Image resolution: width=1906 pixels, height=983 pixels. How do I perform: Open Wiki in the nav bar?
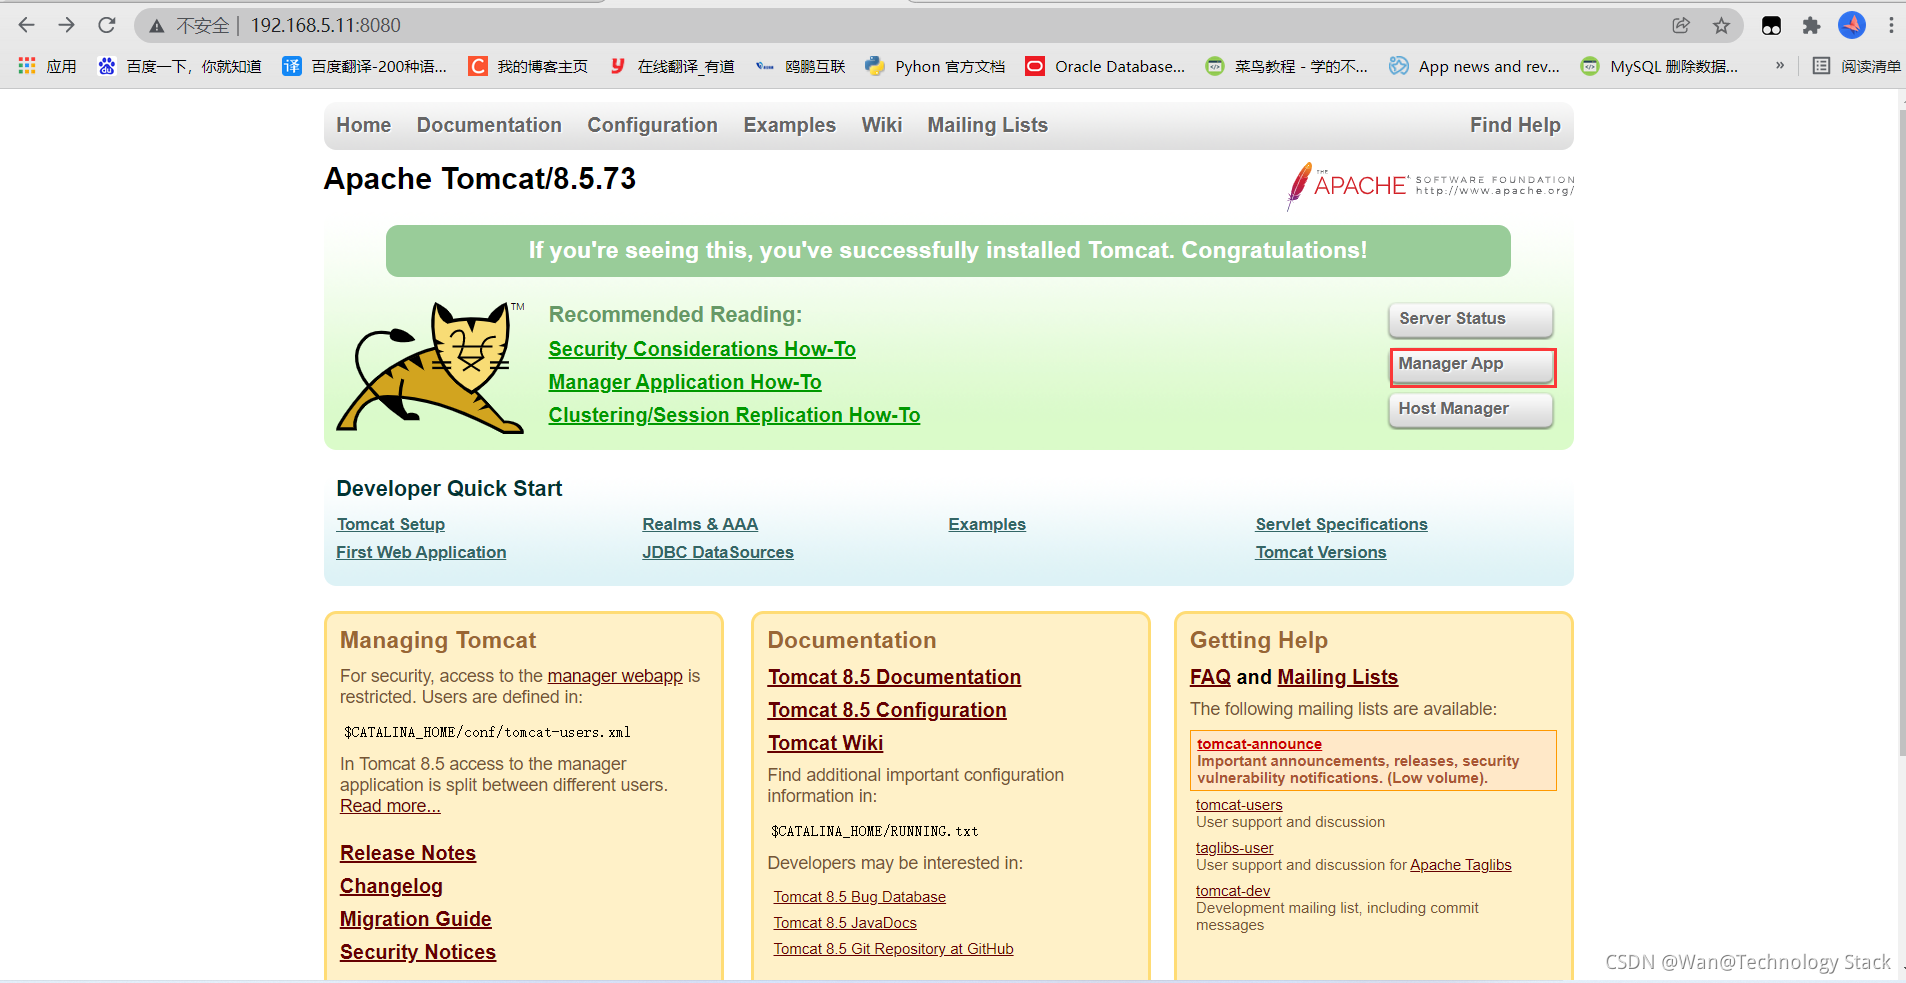click(882, 125)
